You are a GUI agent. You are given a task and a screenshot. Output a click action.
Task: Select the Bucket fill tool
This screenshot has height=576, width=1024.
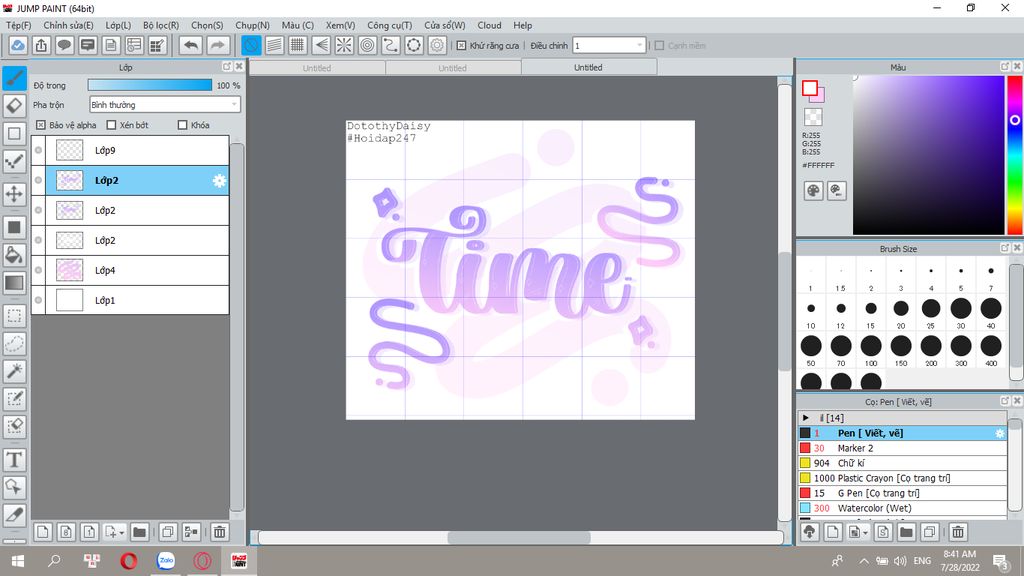tap(14, 255)
